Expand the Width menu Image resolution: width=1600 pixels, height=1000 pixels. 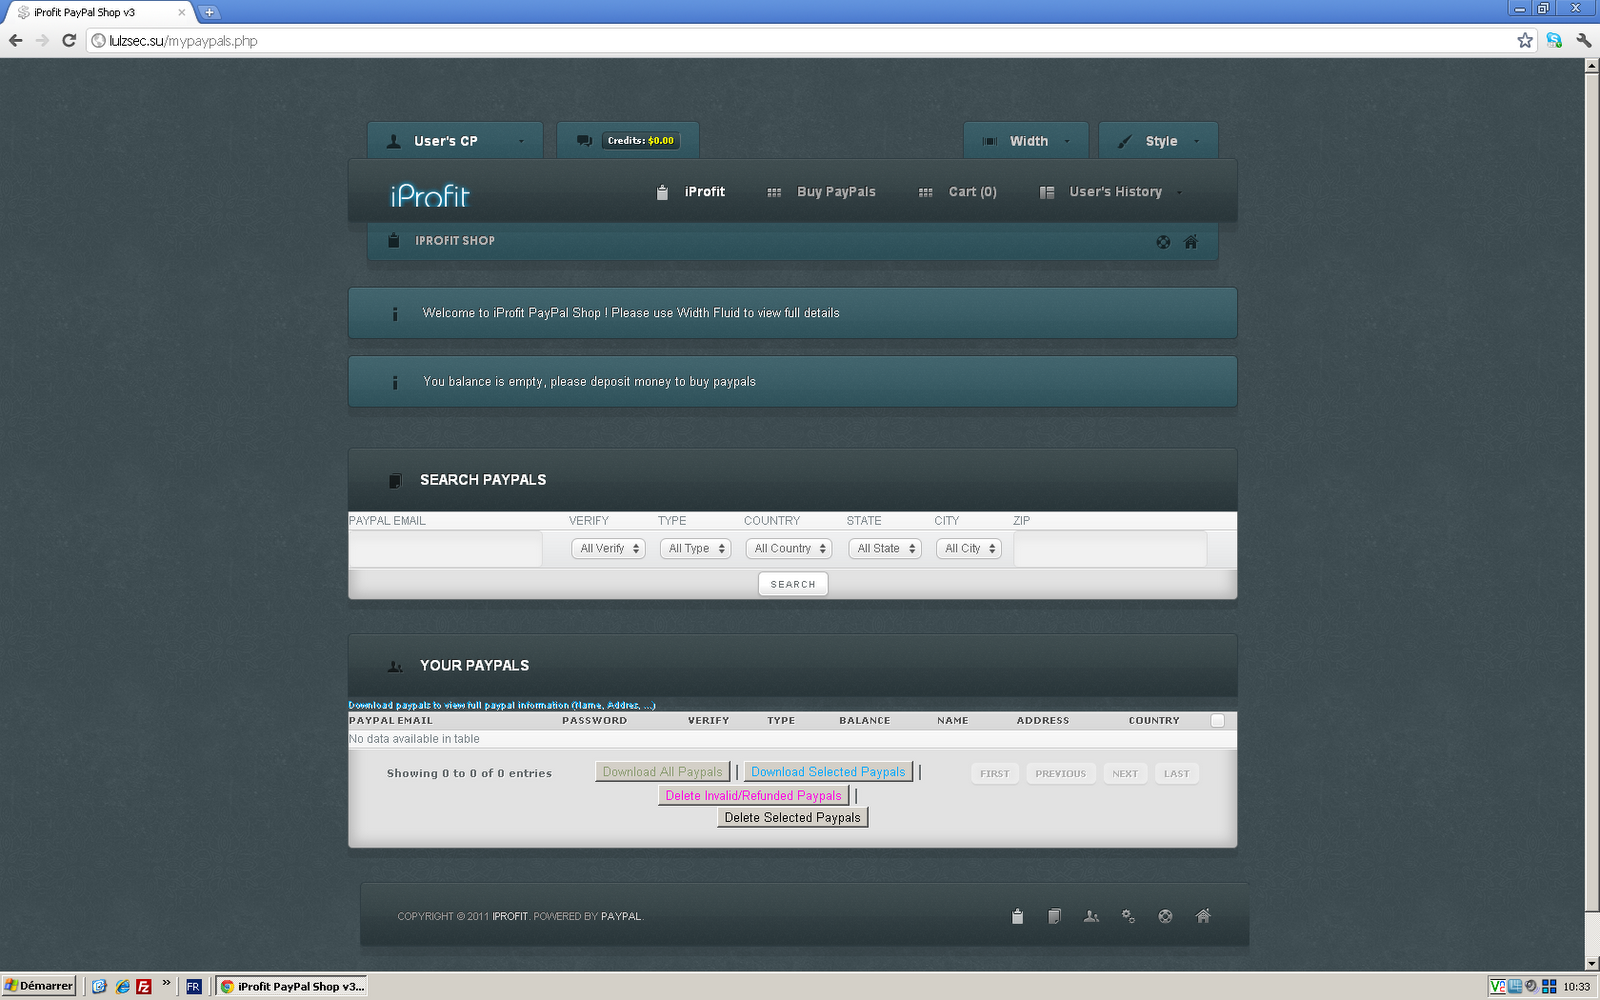click(1025, 141)
